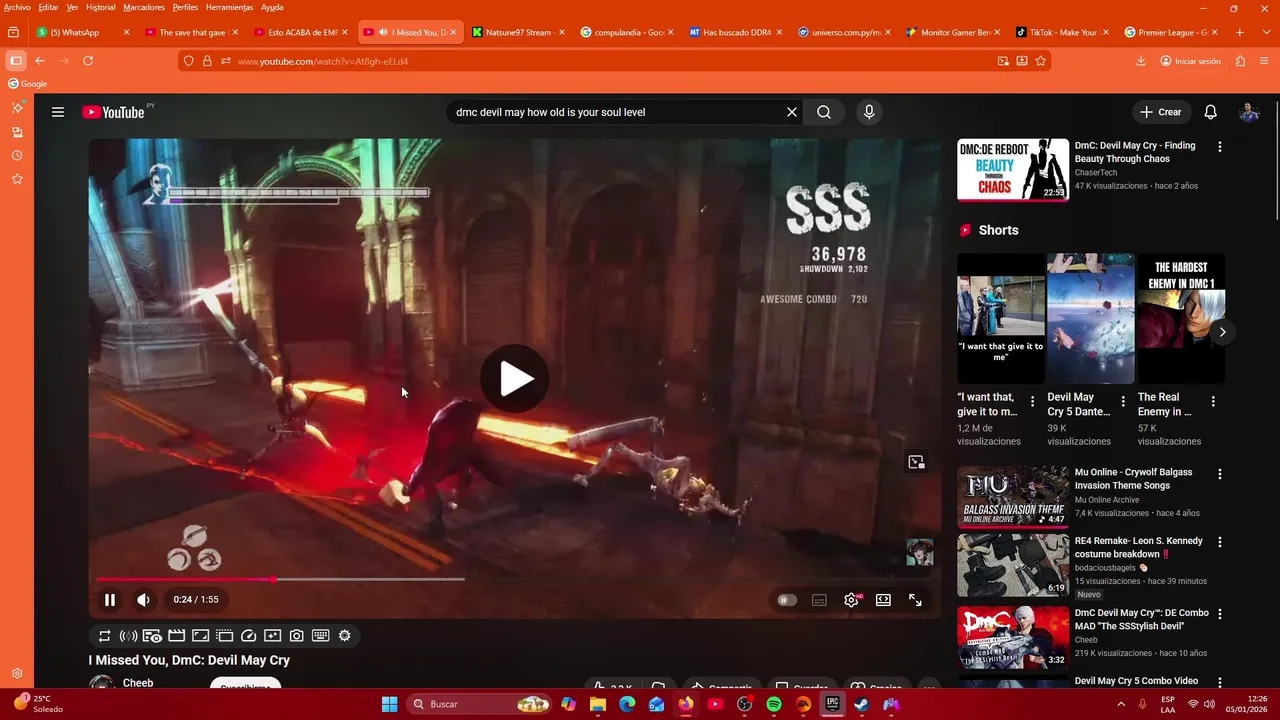This screenshot has height=720, width=1280.
Task: Open history clock icon in sidebar
Action: (17, 156)
